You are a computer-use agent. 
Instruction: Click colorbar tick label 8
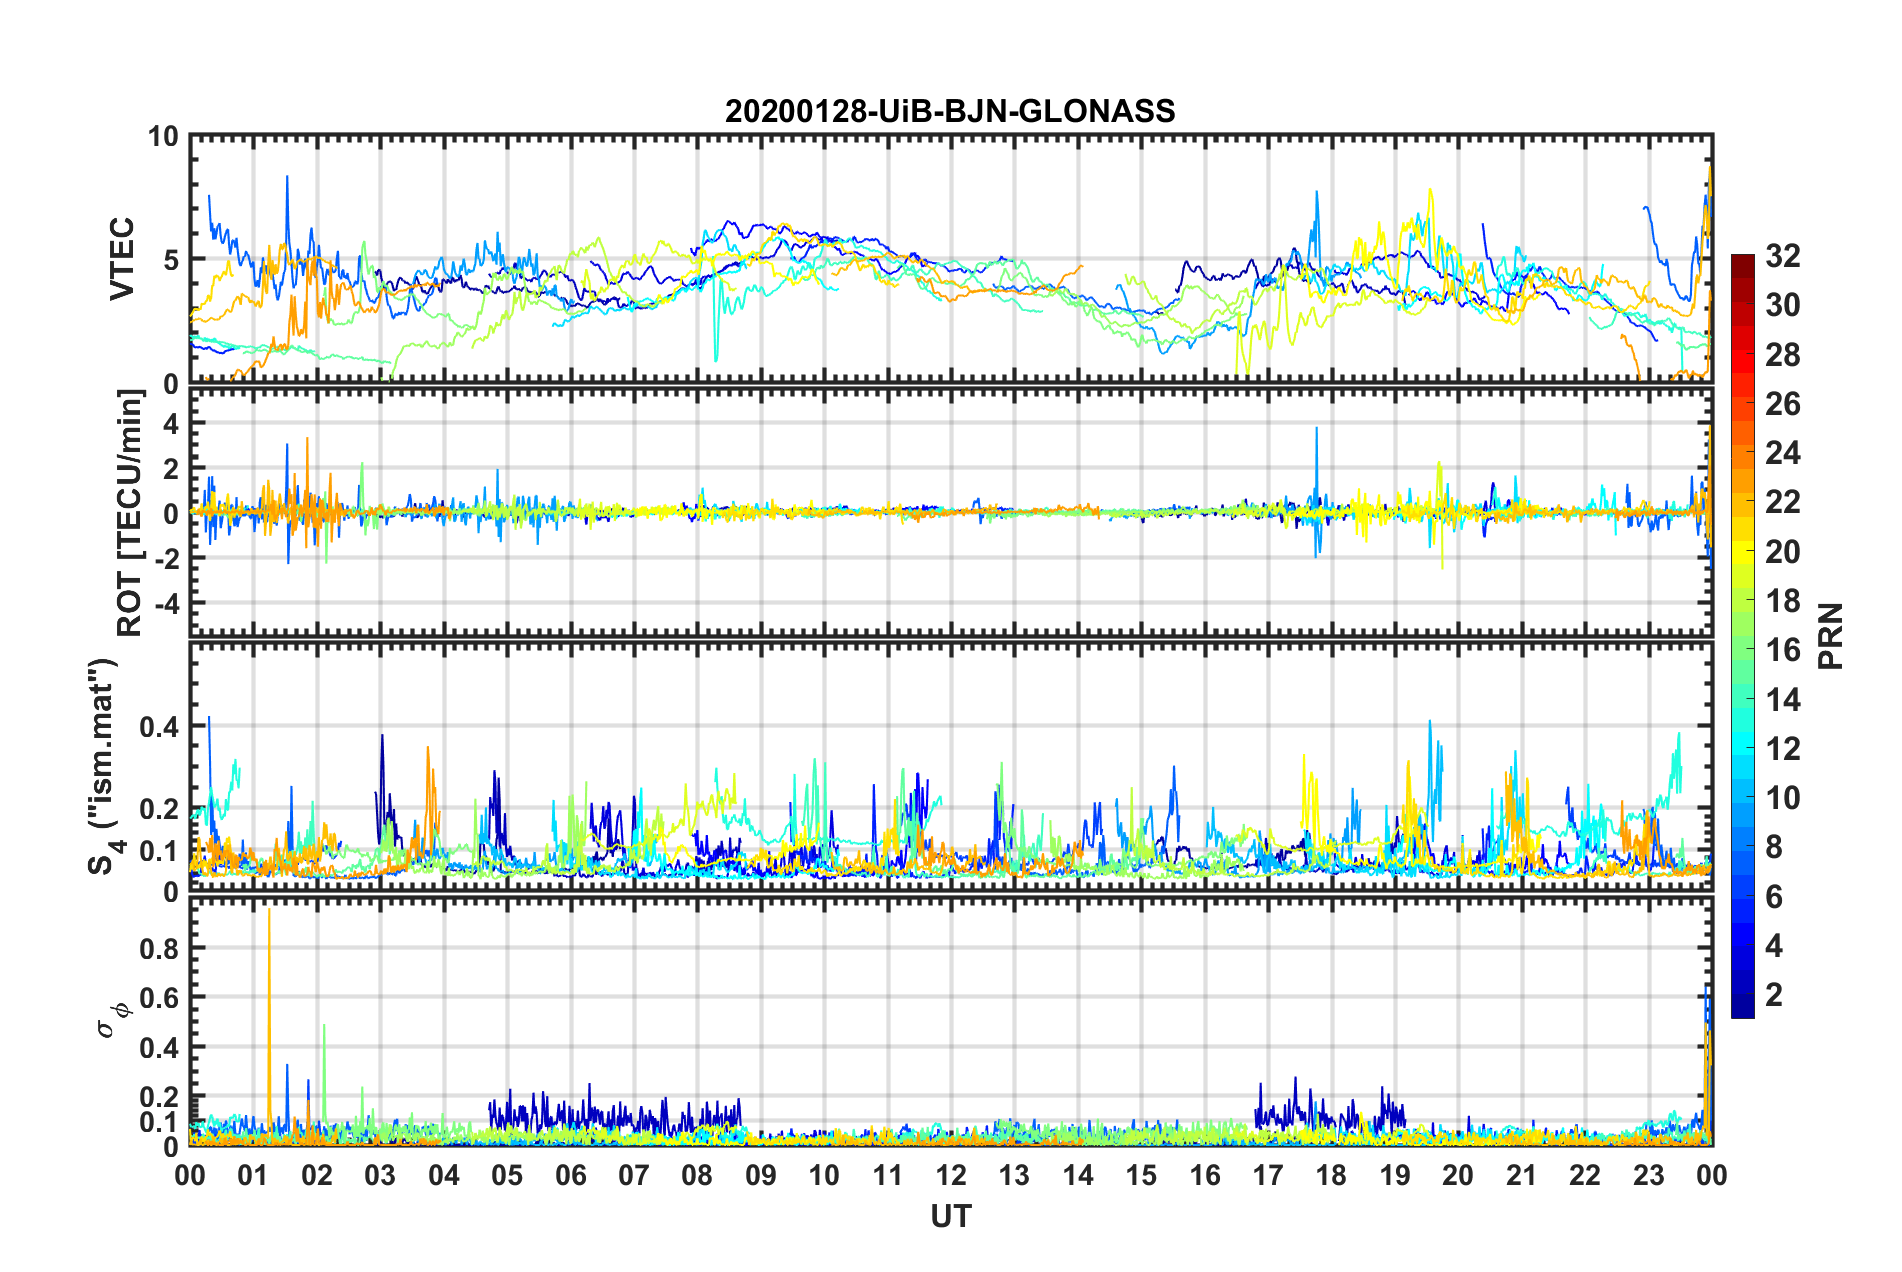(x=1773, y=847)
